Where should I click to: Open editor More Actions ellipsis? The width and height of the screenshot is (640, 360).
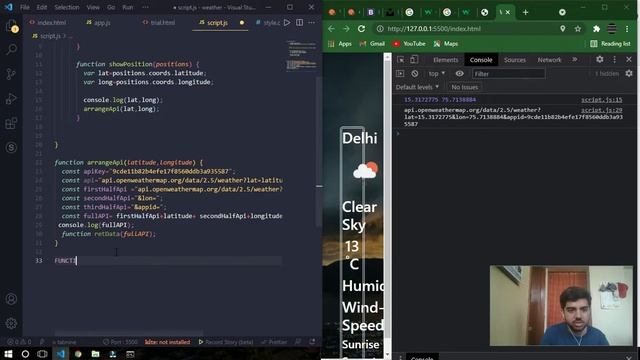(311, 22)
